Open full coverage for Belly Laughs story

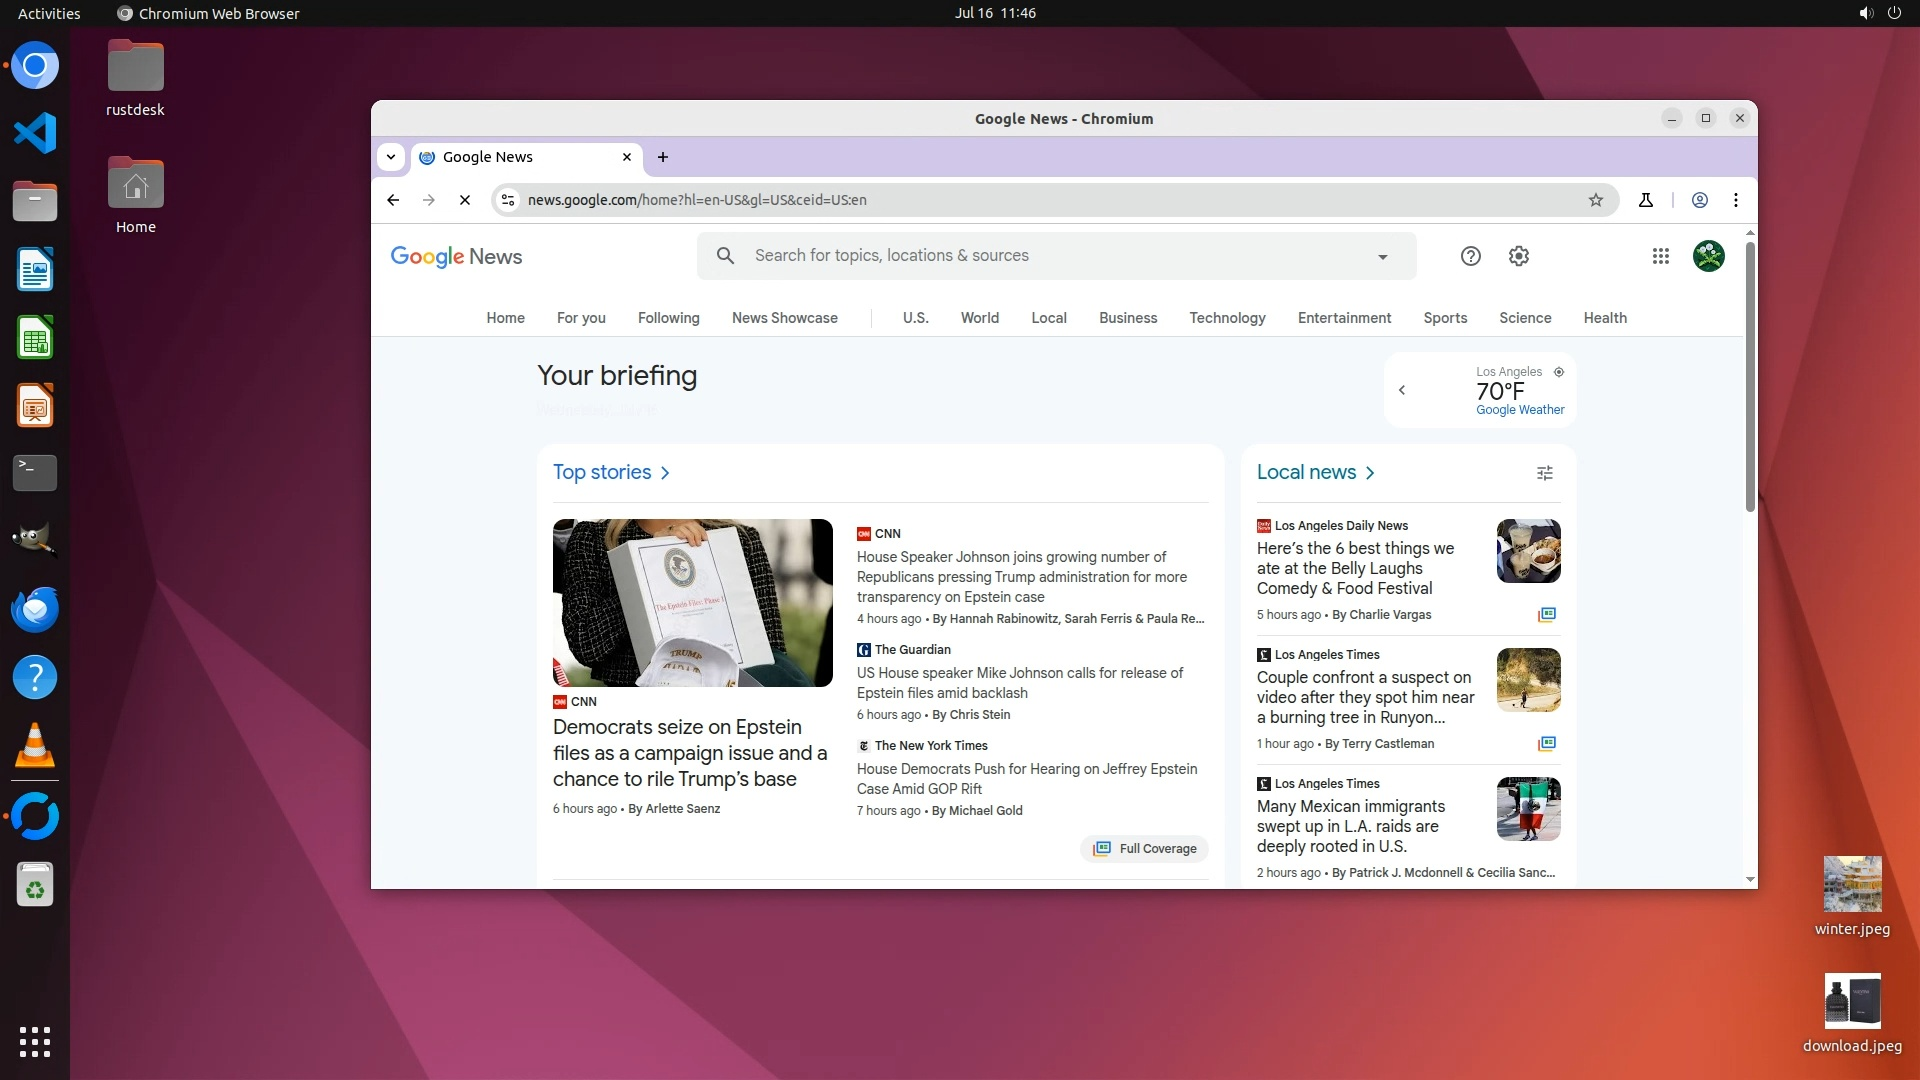pos(1546,614)
